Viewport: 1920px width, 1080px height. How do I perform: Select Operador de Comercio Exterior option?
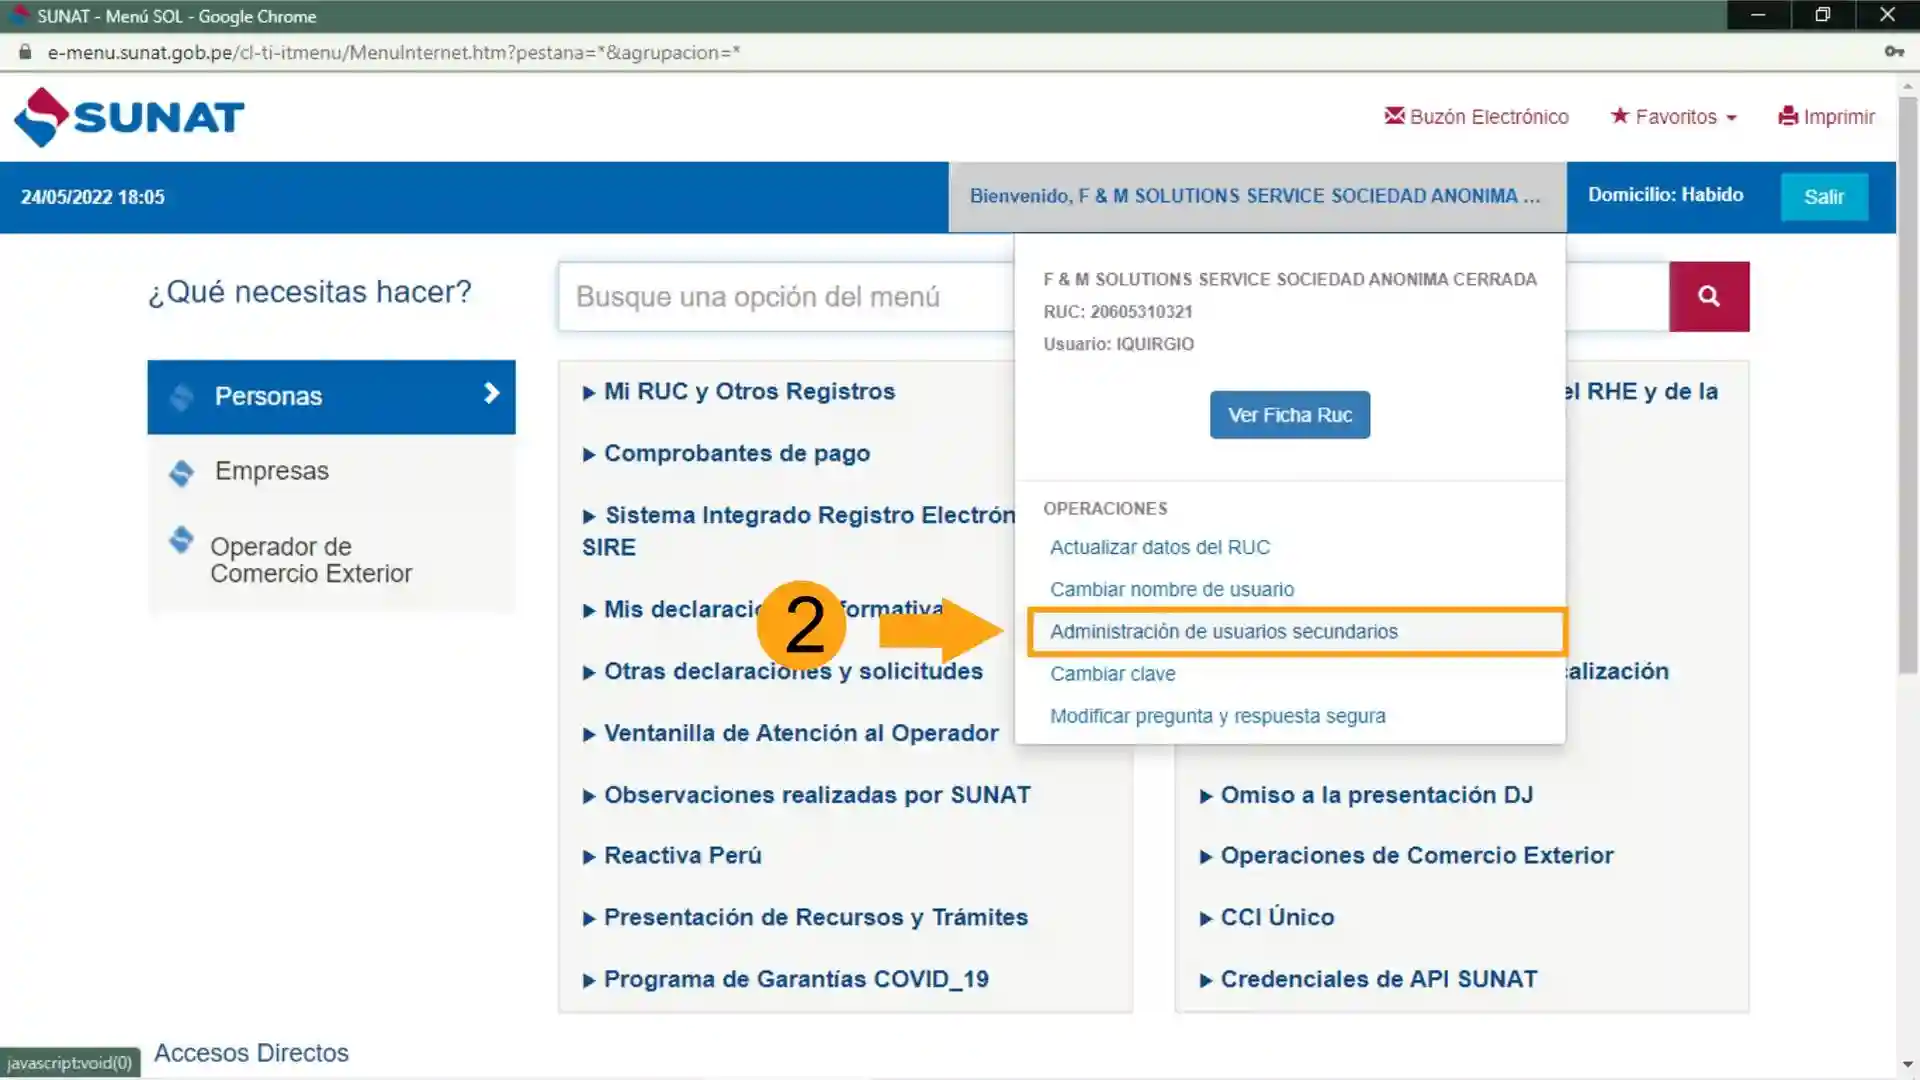(331, 560)
